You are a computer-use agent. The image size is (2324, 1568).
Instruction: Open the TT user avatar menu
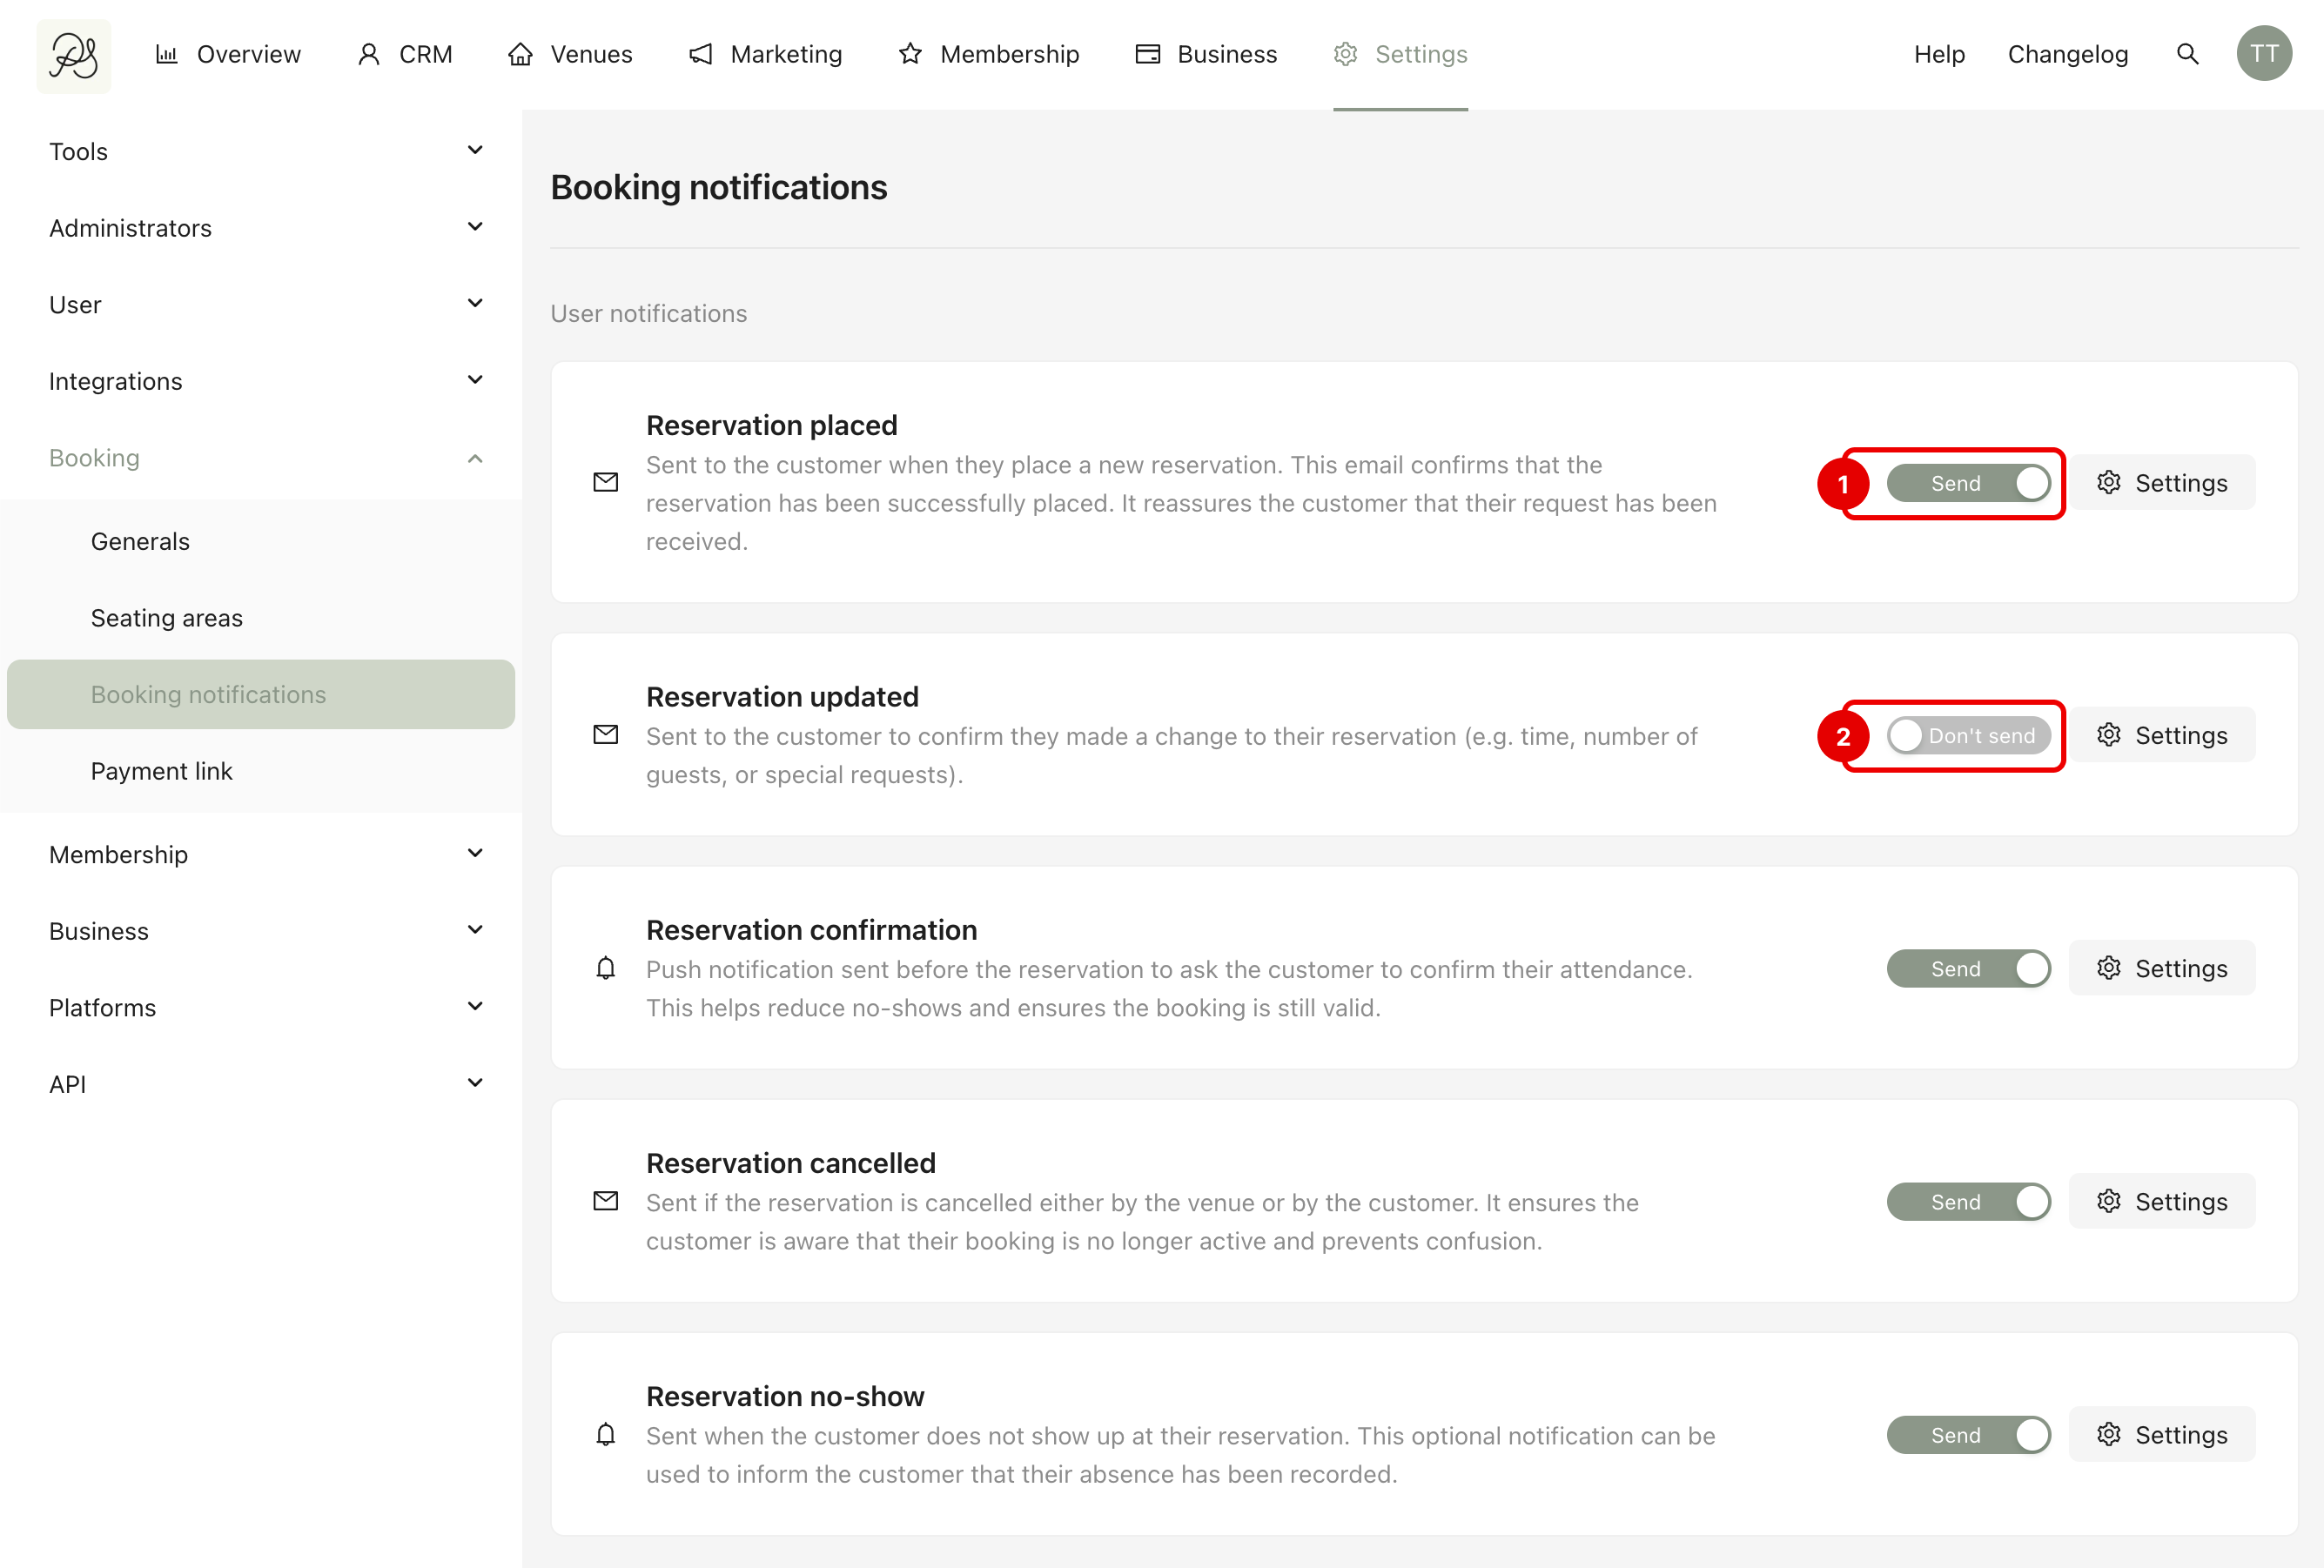[x=2263, y=54]
